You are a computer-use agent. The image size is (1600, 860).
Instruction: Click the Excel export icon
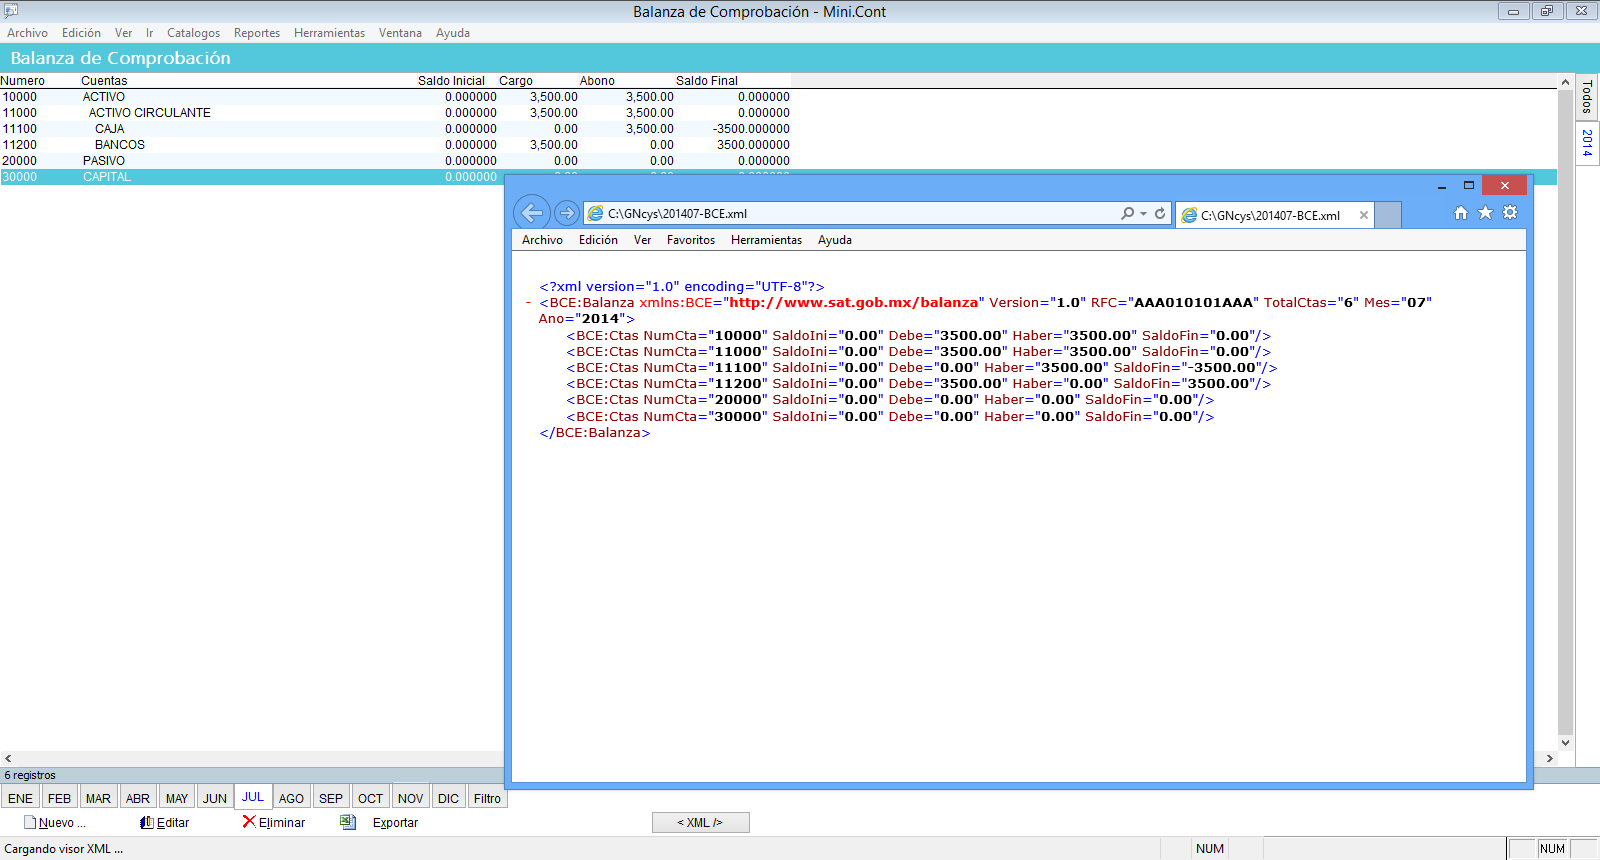tap(348, 822)
